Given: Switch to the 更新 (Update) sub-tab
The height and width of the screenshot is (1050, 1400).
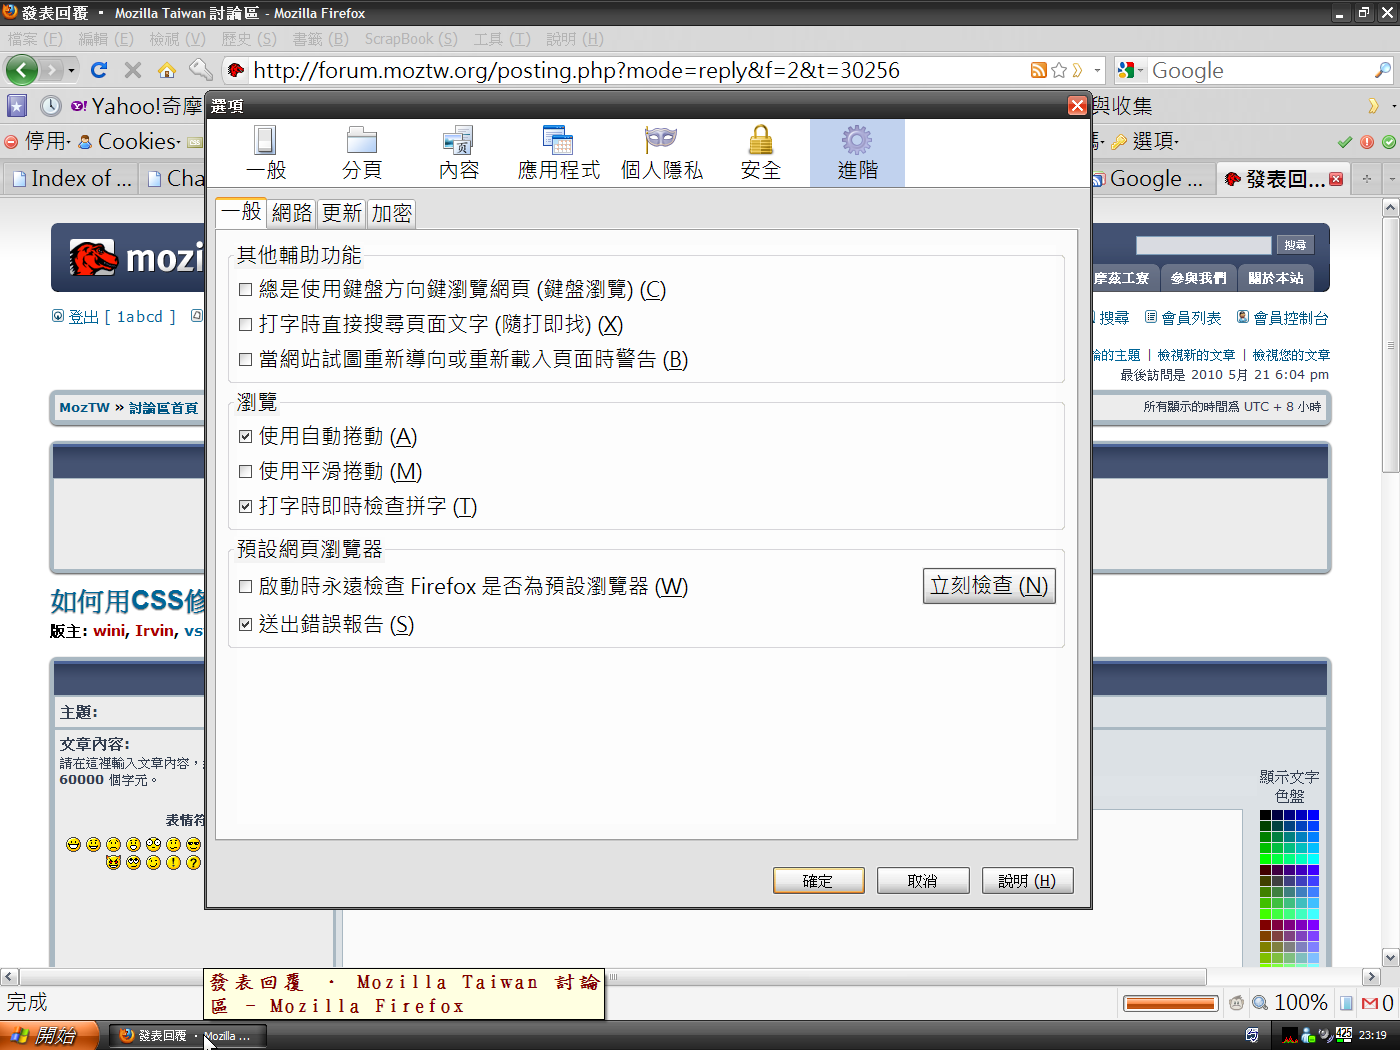Looking at the screenshot, I should [x=342, y=213].
